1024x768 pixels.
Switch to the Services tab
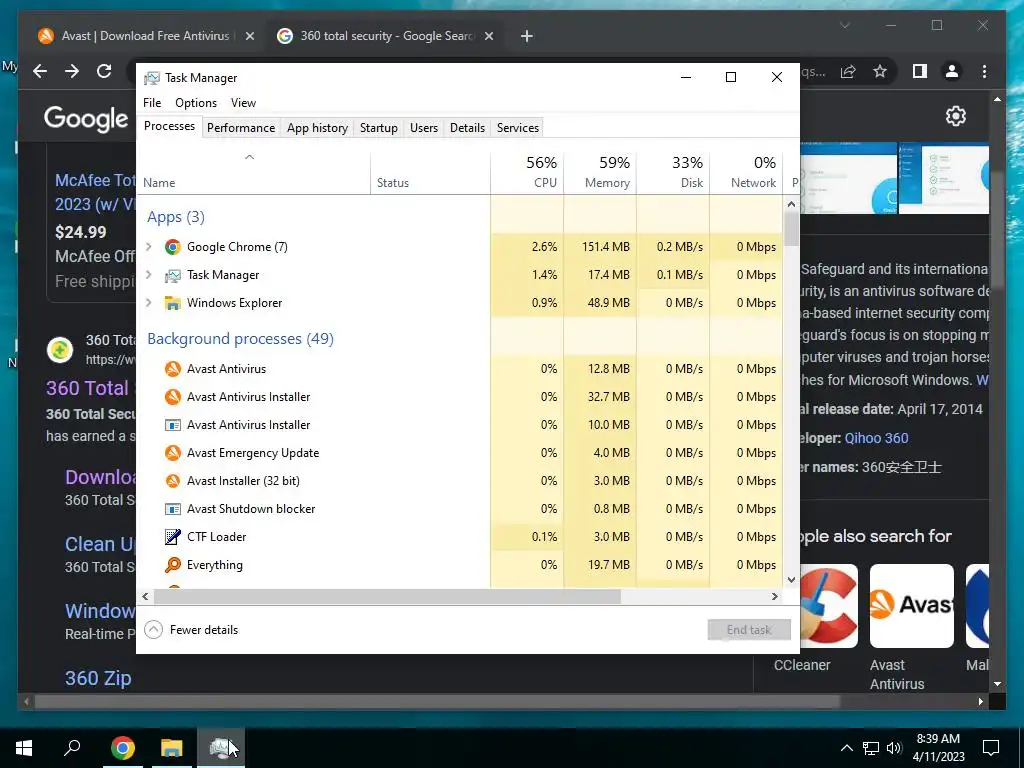coord(518,128)
